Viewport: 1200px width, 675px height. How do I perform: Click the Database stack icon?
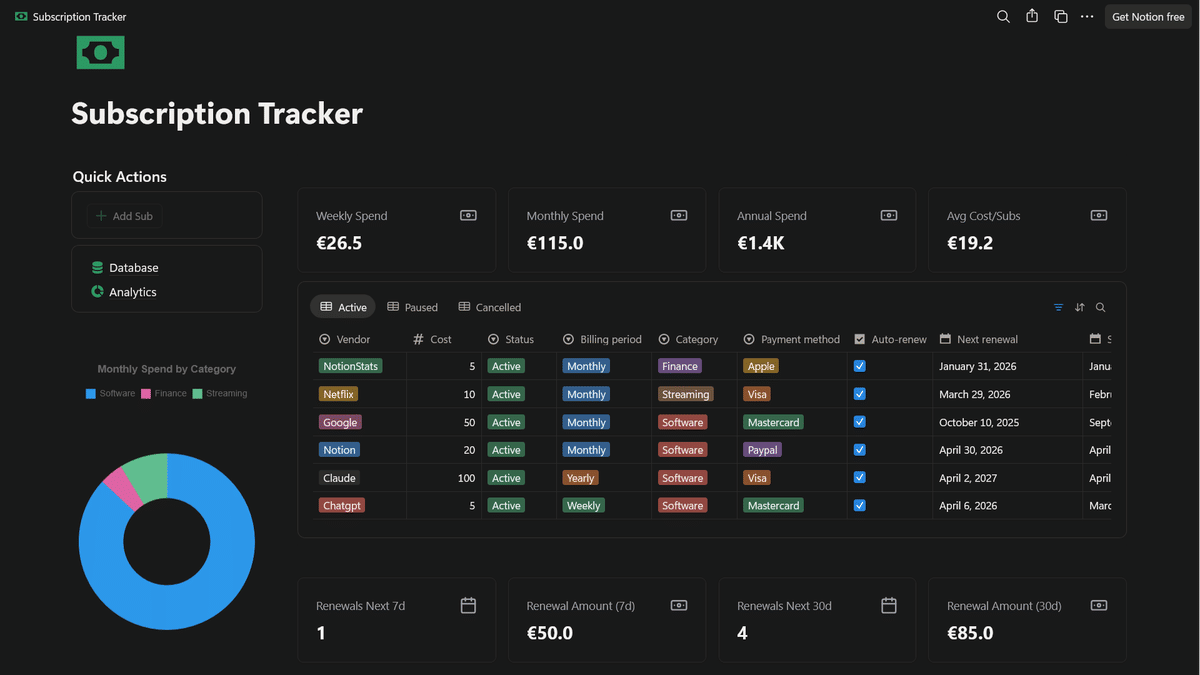click(97, 268)
